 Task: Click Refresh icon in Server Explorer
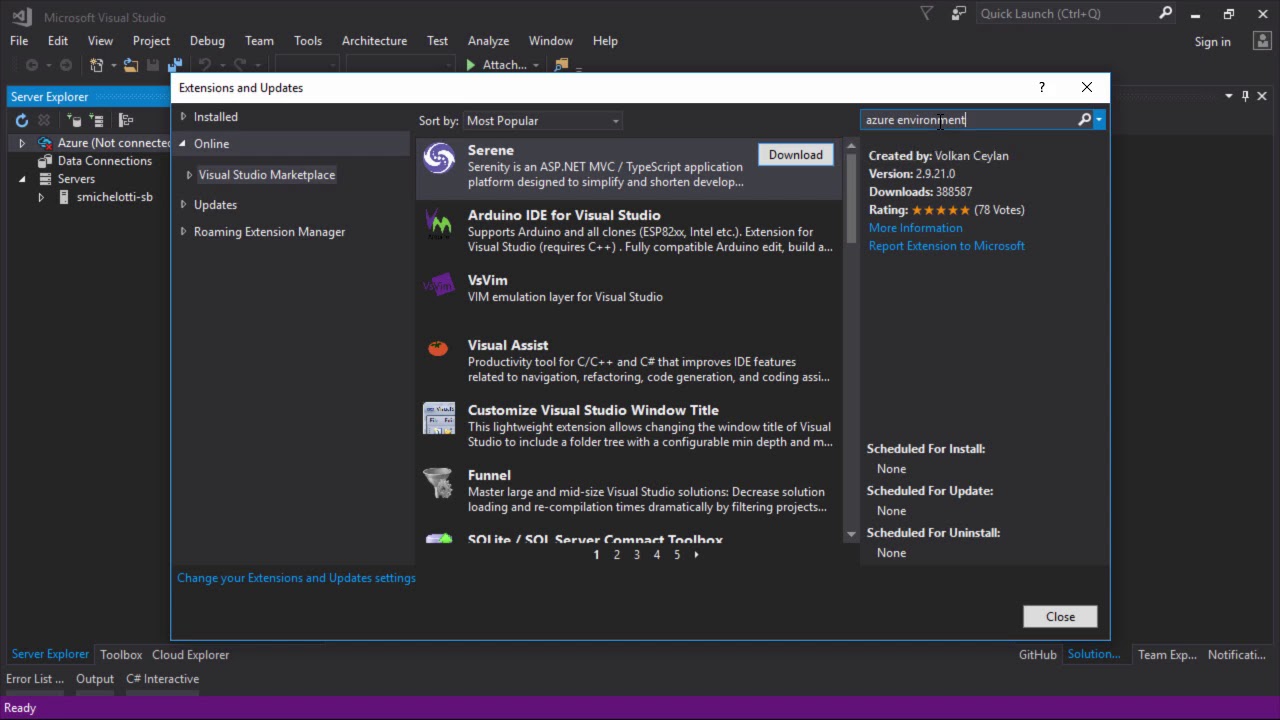[21, 120]
